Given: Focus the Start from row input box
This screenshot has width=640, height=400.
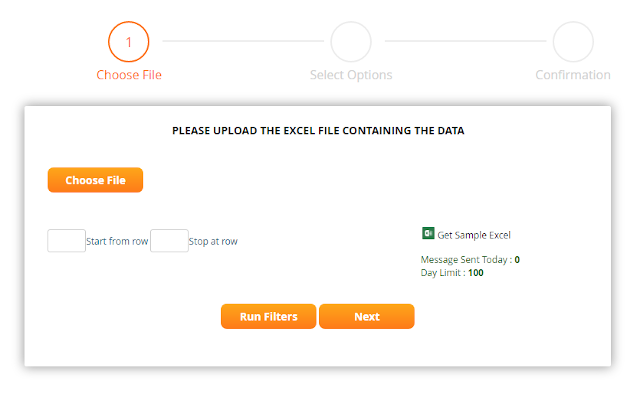Looking at the screenshot, I should point(66,241).
